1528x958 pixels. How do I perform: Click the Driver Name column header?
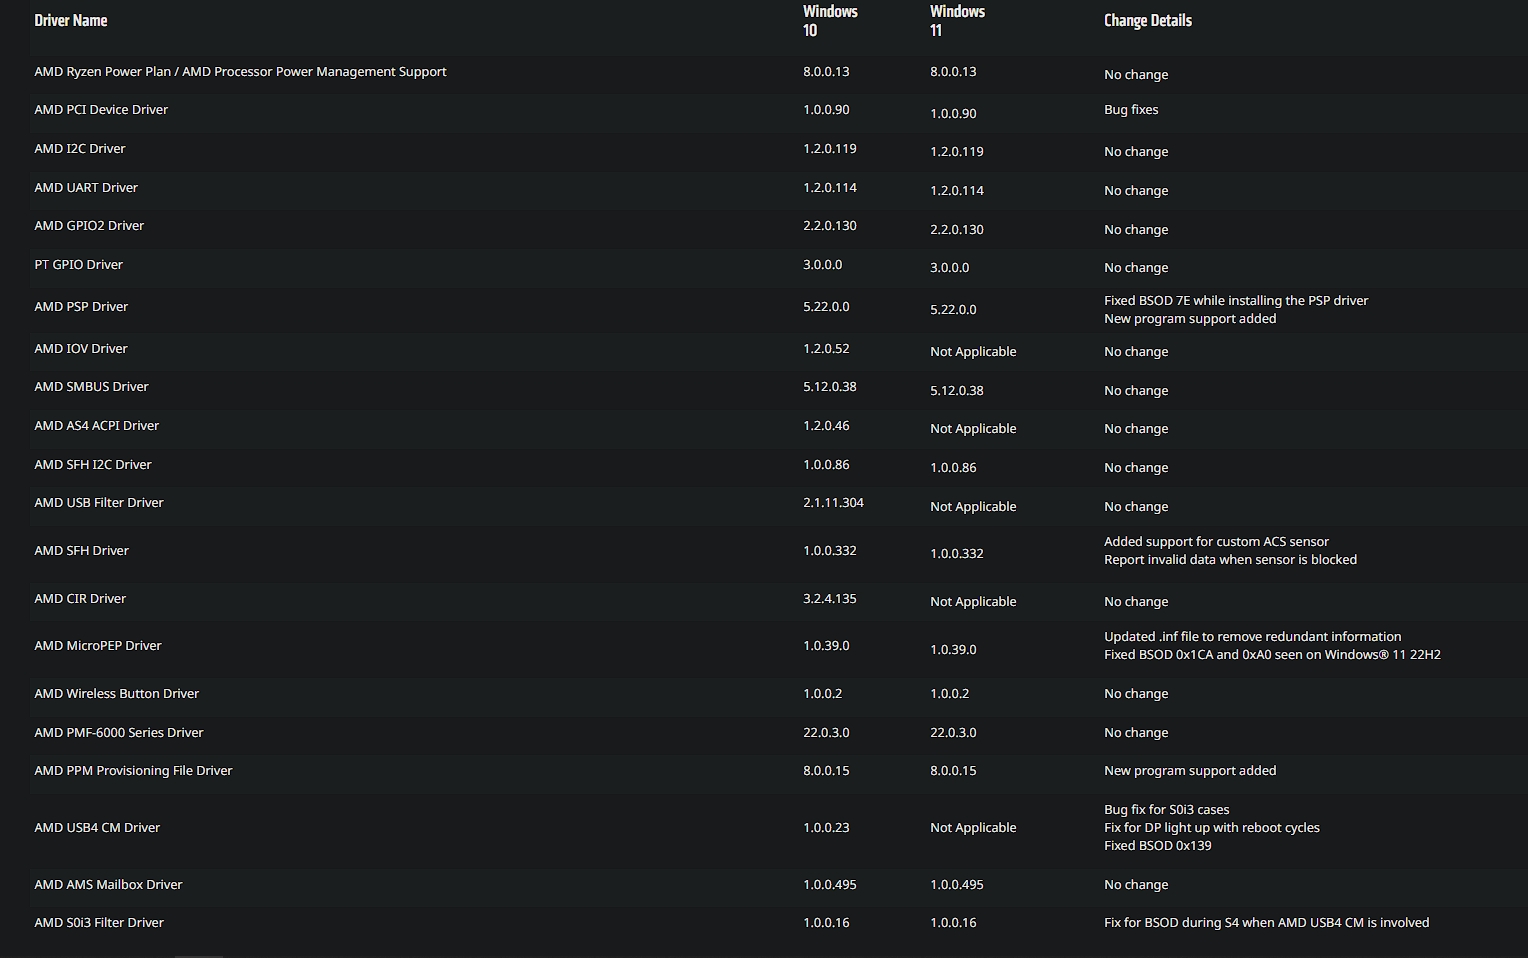(x=70, y=20)
